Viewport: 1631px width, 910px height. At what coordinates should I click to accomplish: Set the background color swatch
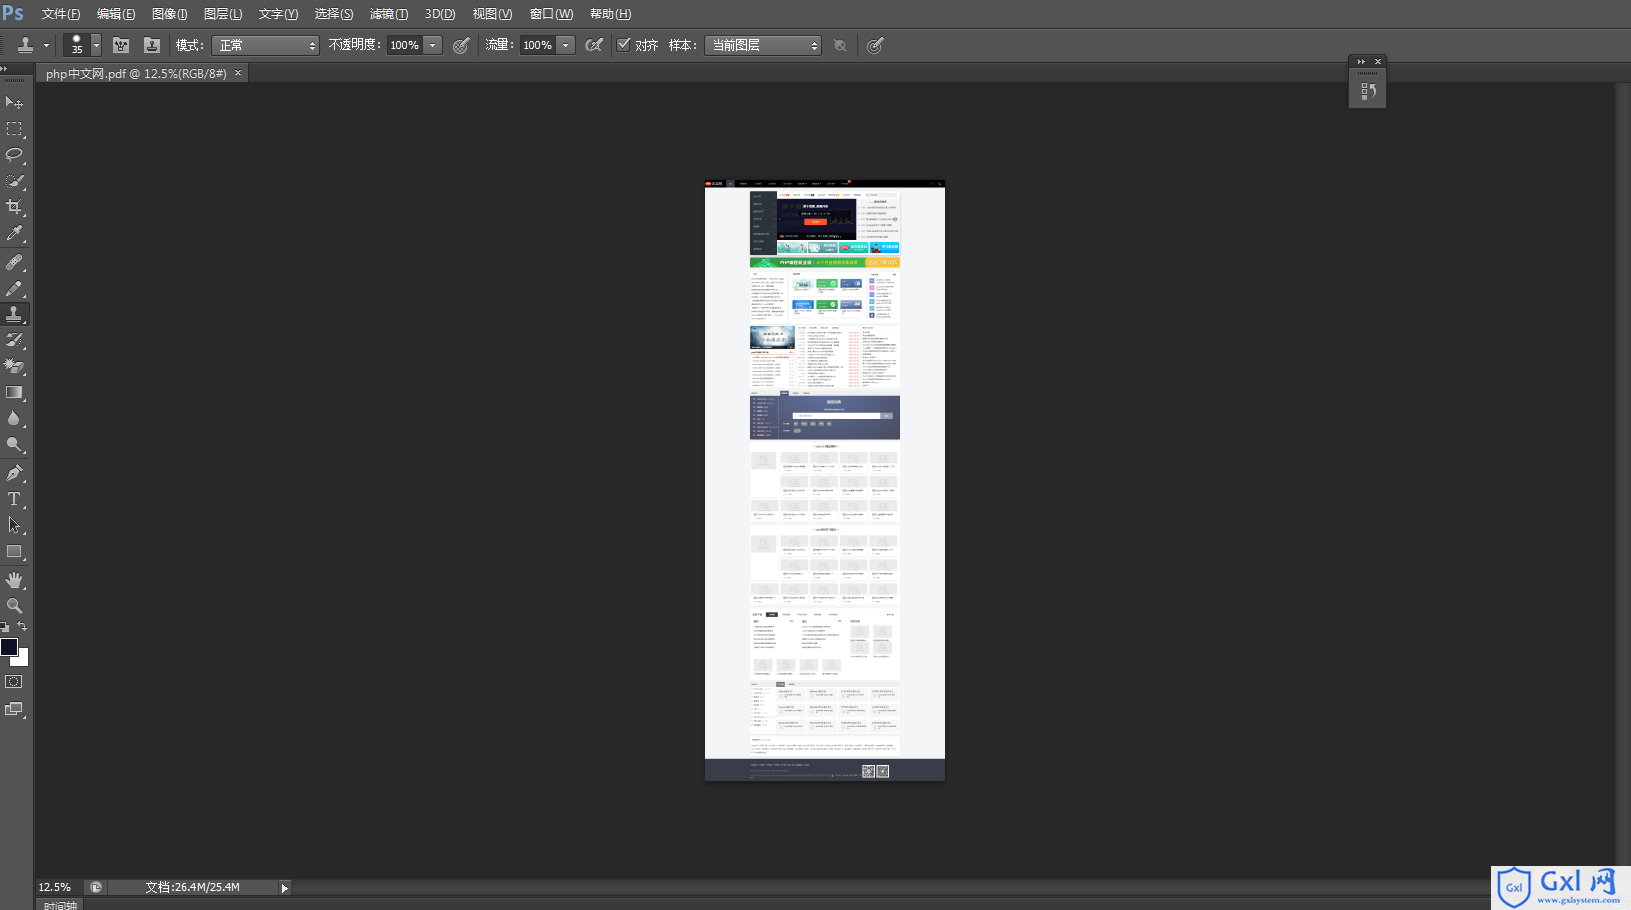[23, 660]
